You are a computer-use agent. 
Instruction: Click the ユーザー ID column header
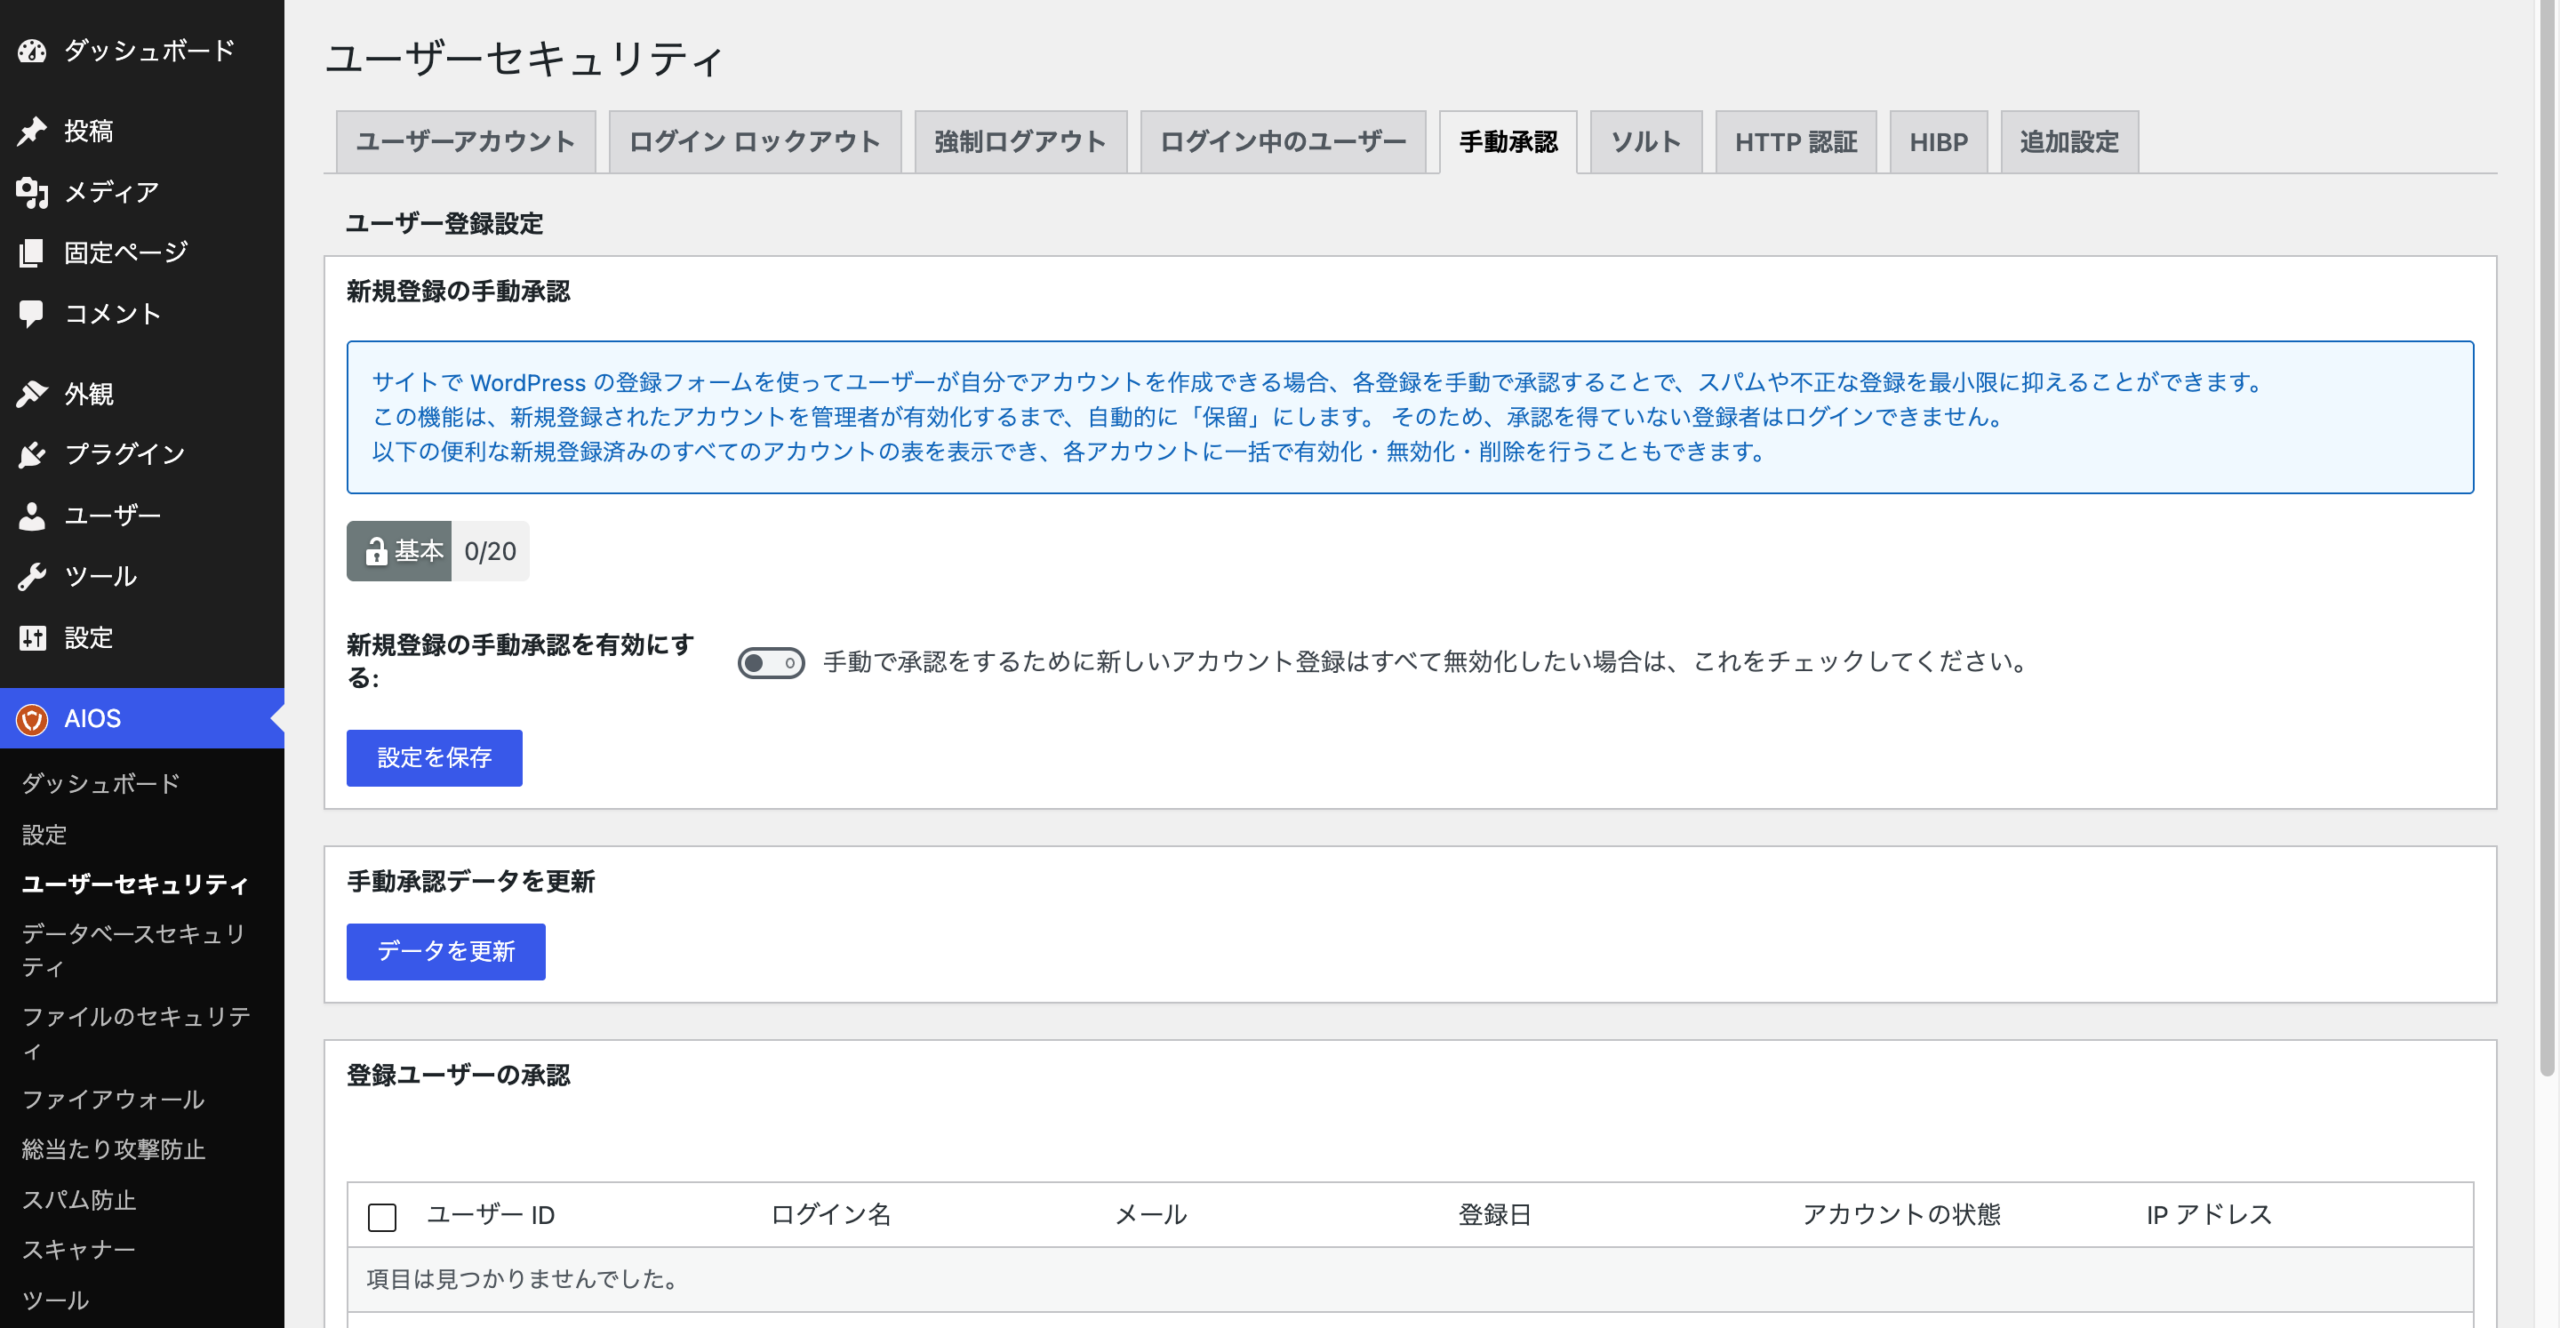click(x=490, y=1215)
